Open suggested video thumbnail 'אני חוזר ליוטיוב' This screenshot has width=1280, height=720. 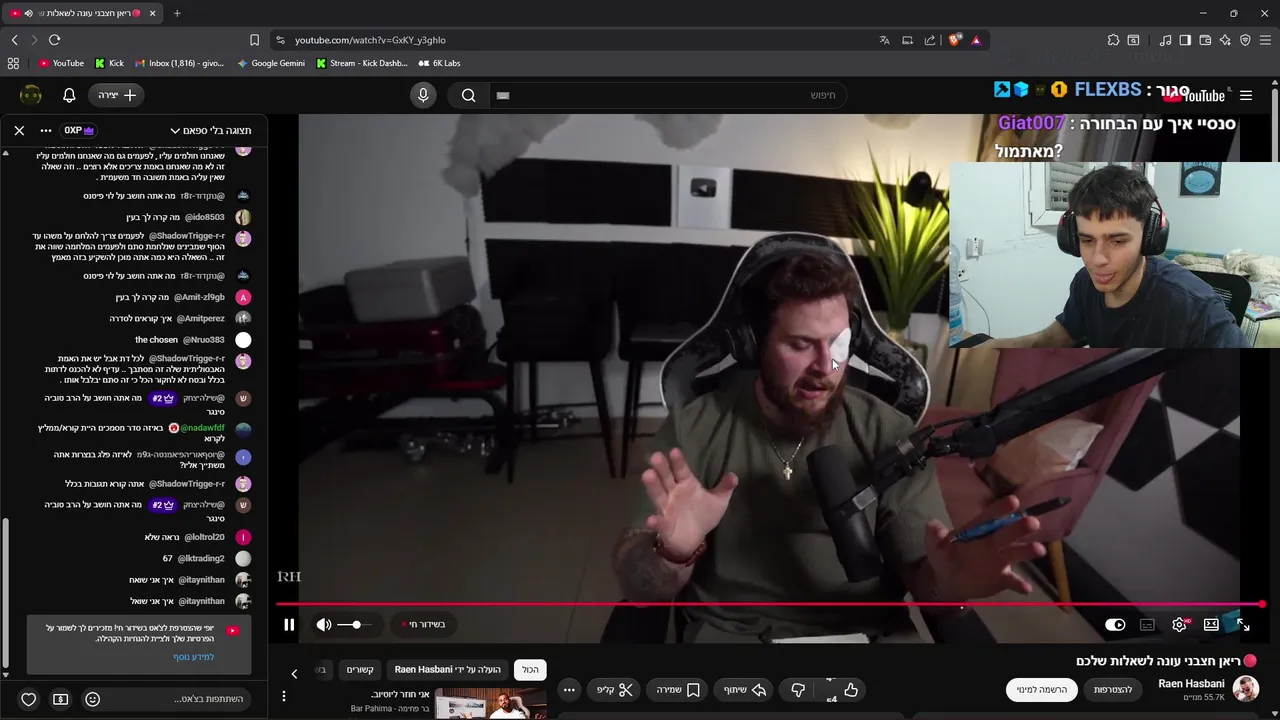(x=491, y=704)
